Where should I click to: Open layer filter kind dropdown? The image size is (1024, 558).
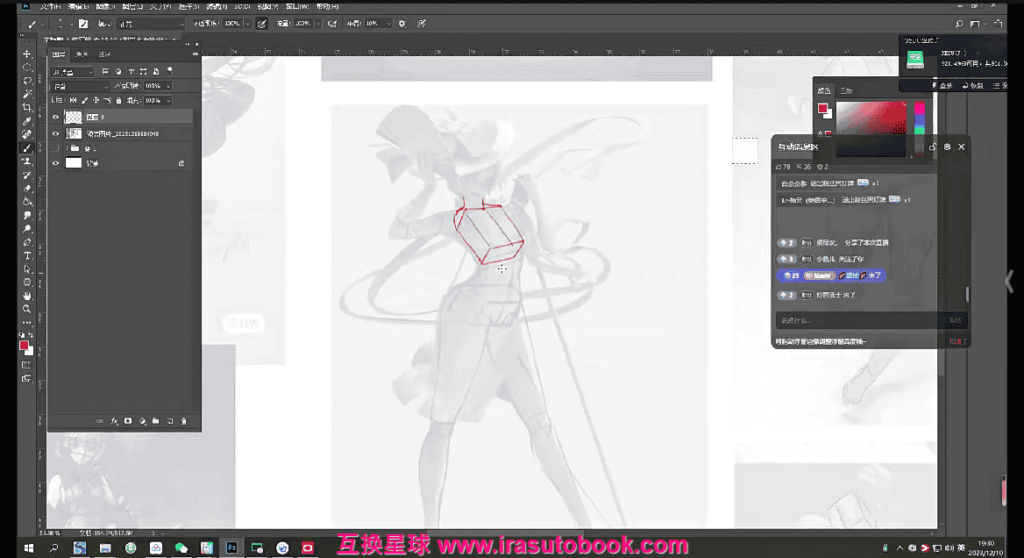[72, 72]
